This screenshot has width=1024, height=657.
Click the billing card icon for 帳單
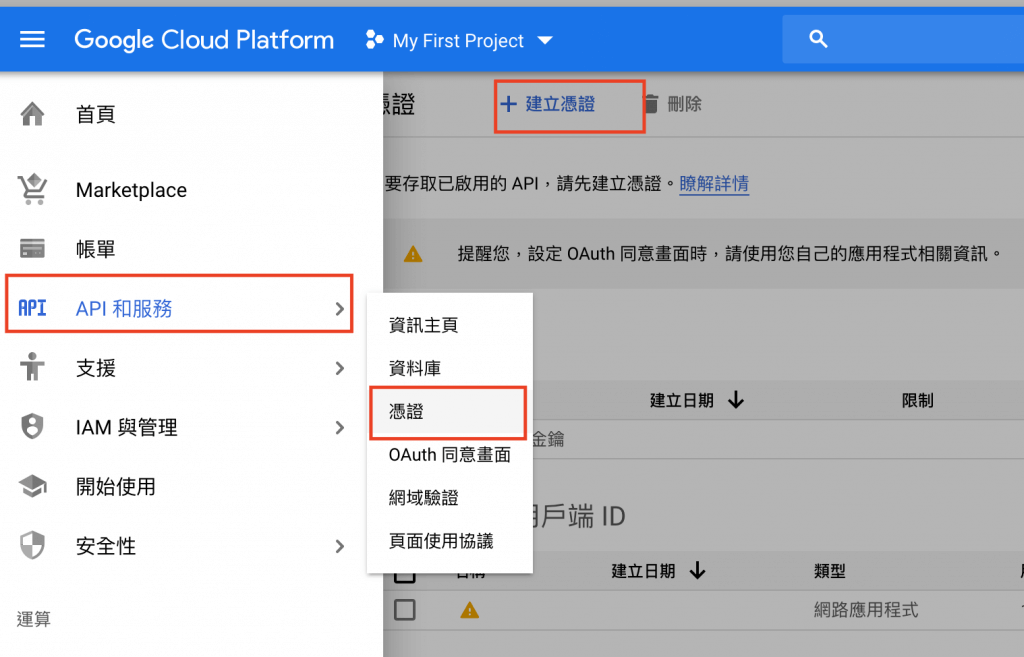point(32,249)
